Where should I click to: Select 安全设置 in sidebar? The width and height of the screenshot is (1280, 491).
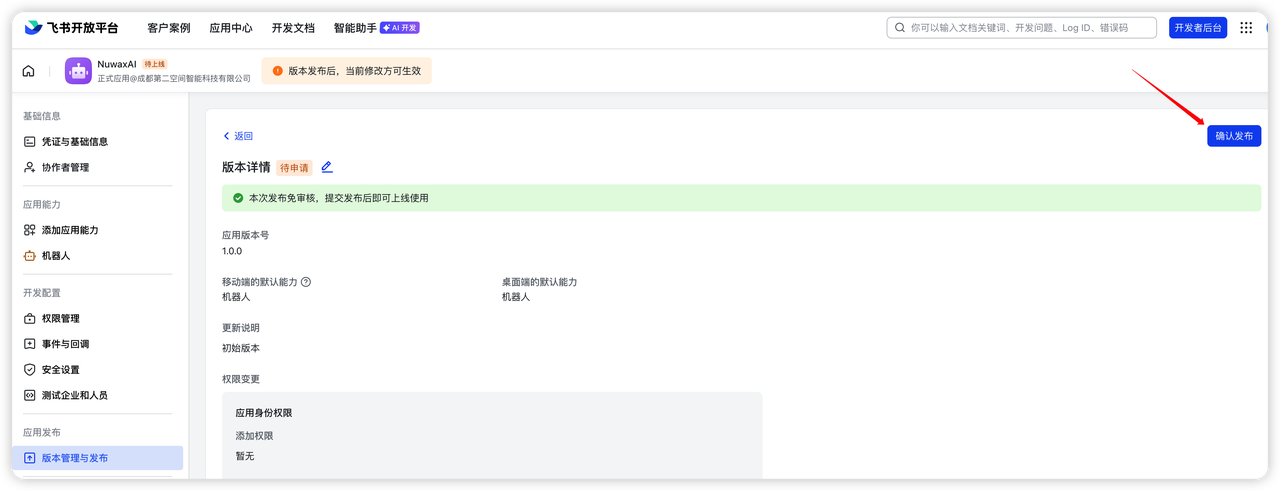61,370
